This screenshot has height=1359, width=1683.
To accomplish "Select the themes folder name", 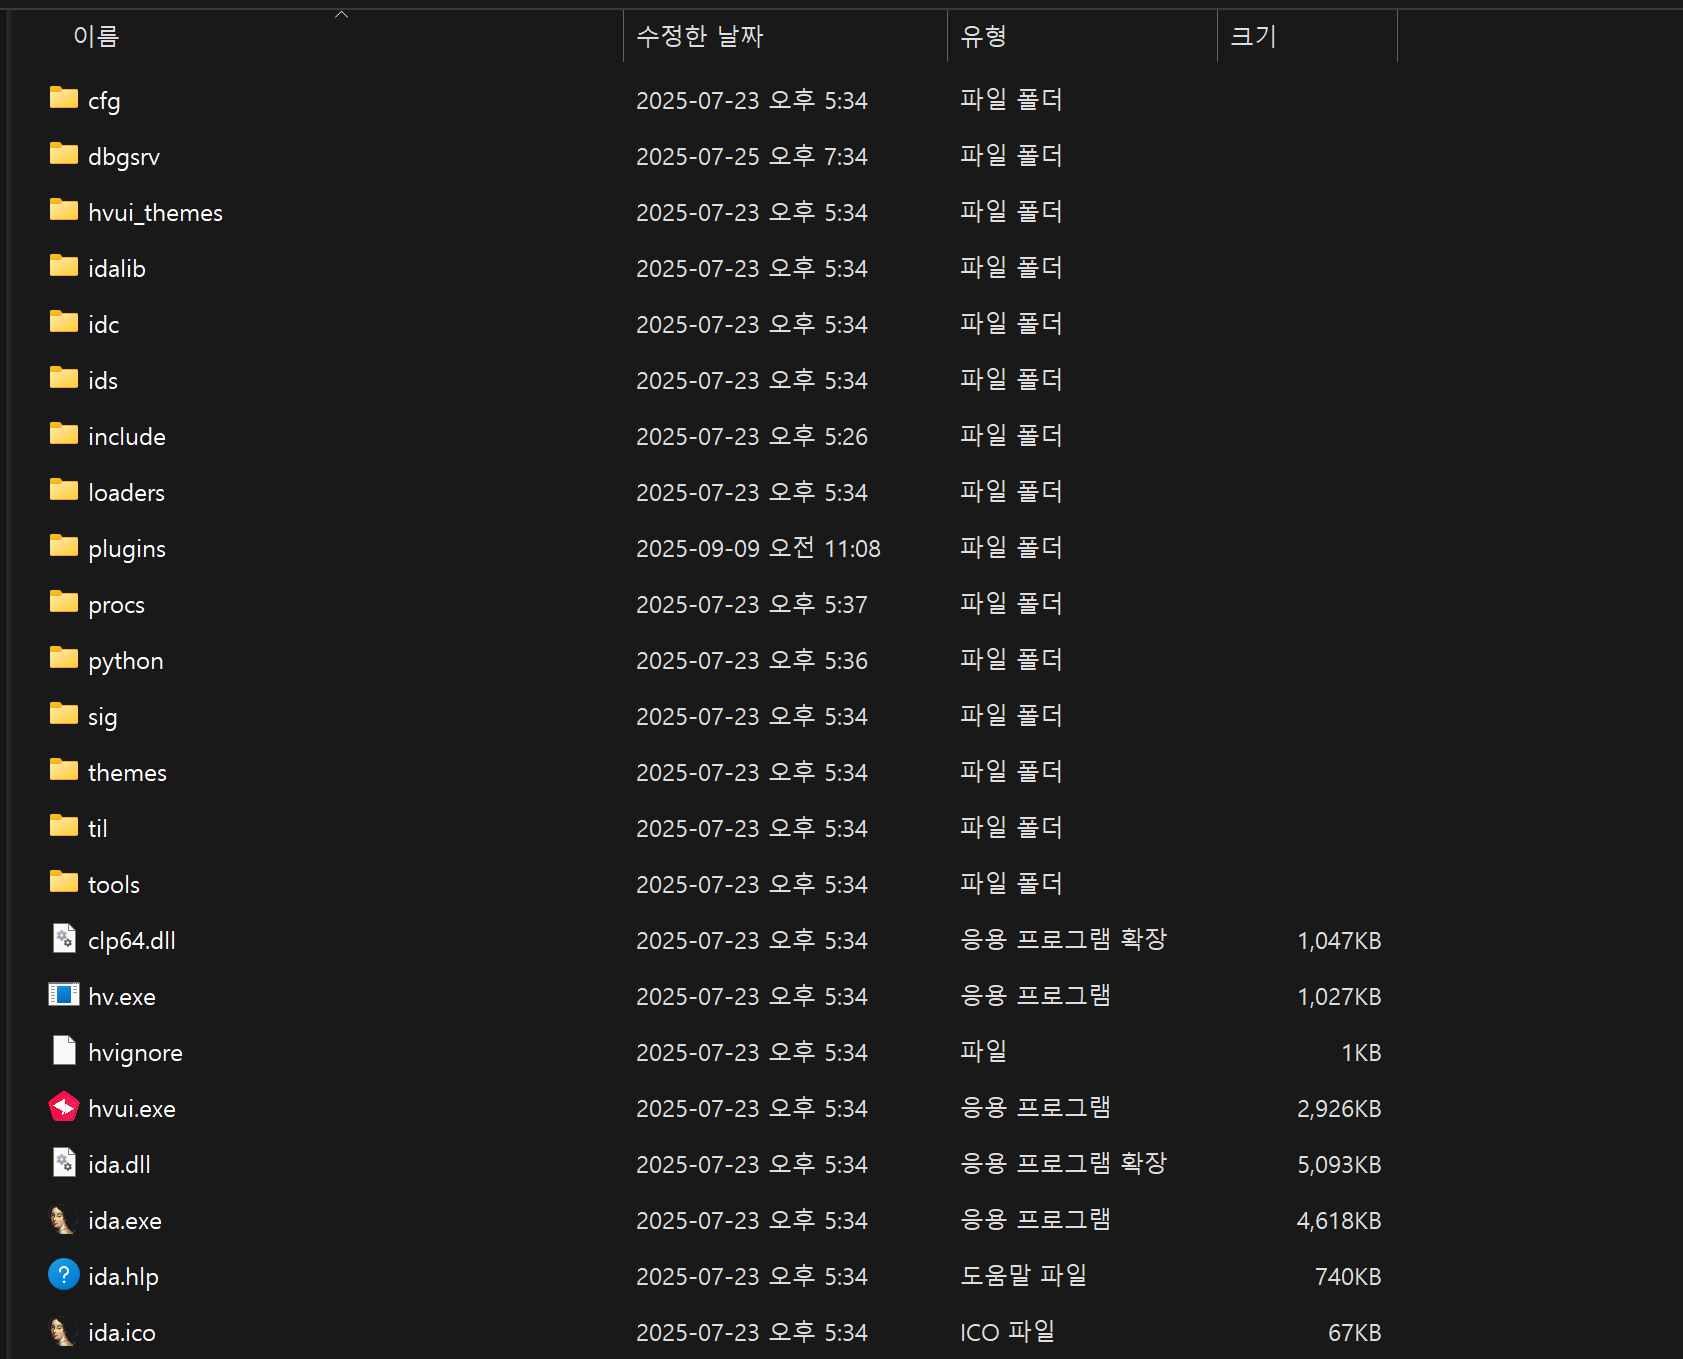I will point(127,773).
